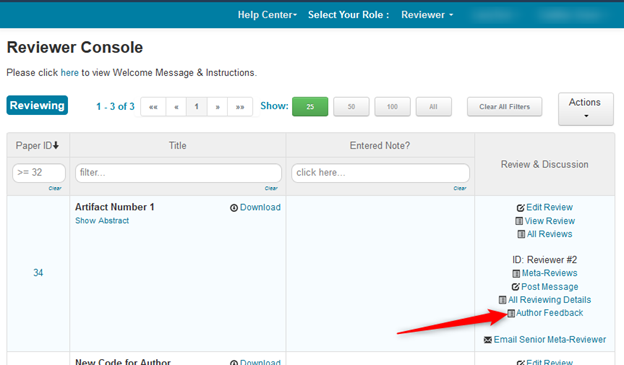Screen dimensions: 624x365
Task: Clear the Title filter
Action: pos(271,188)
